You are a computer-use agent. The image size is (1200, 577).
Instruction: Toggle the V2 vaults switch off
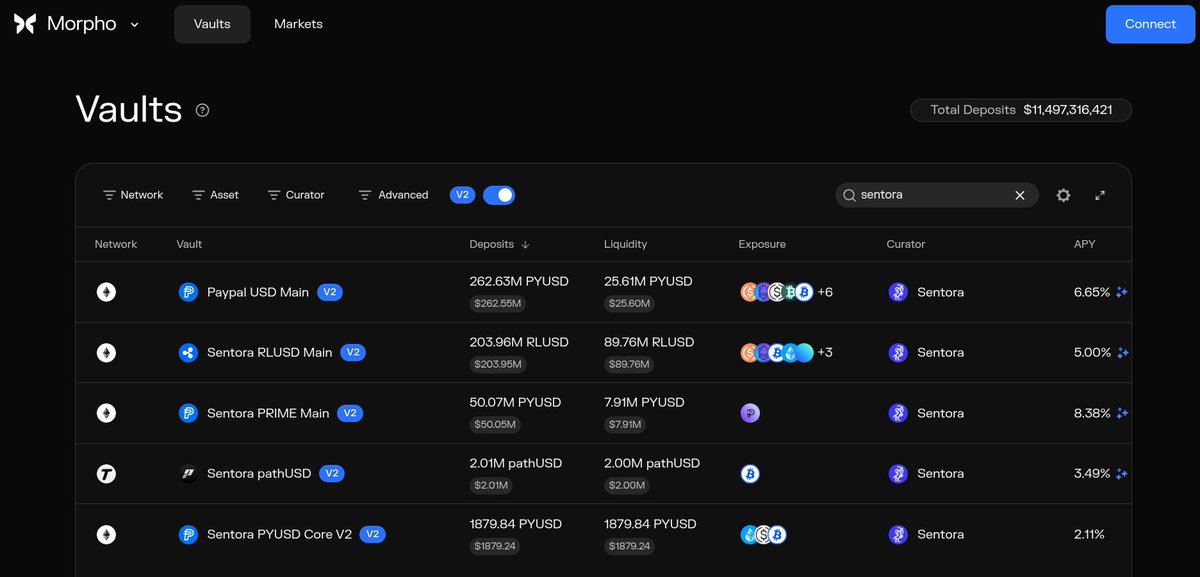pyautogui.click(x=499, y=195)
